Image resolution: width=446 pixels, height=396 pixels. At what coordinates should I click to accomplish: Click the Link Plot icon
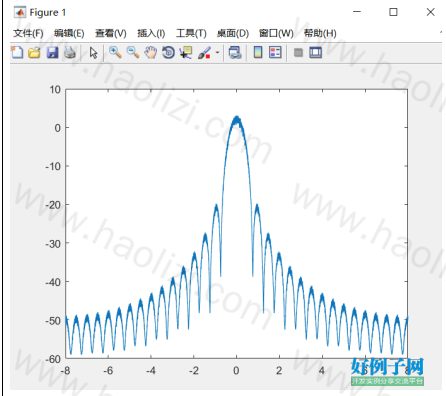click(235, 53)
